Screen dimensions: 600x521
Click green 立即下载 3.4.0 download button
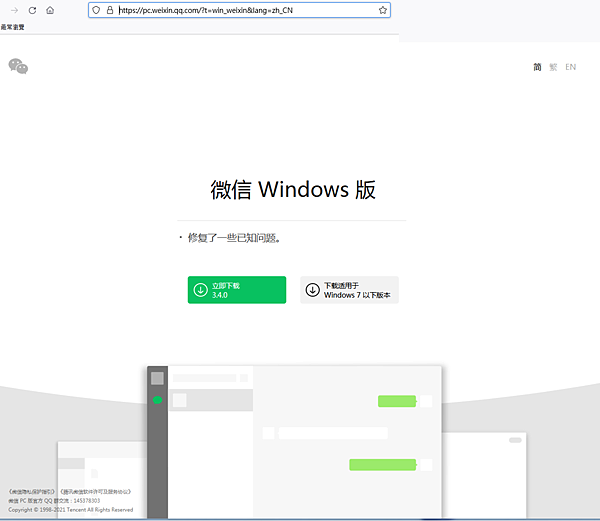237,290
